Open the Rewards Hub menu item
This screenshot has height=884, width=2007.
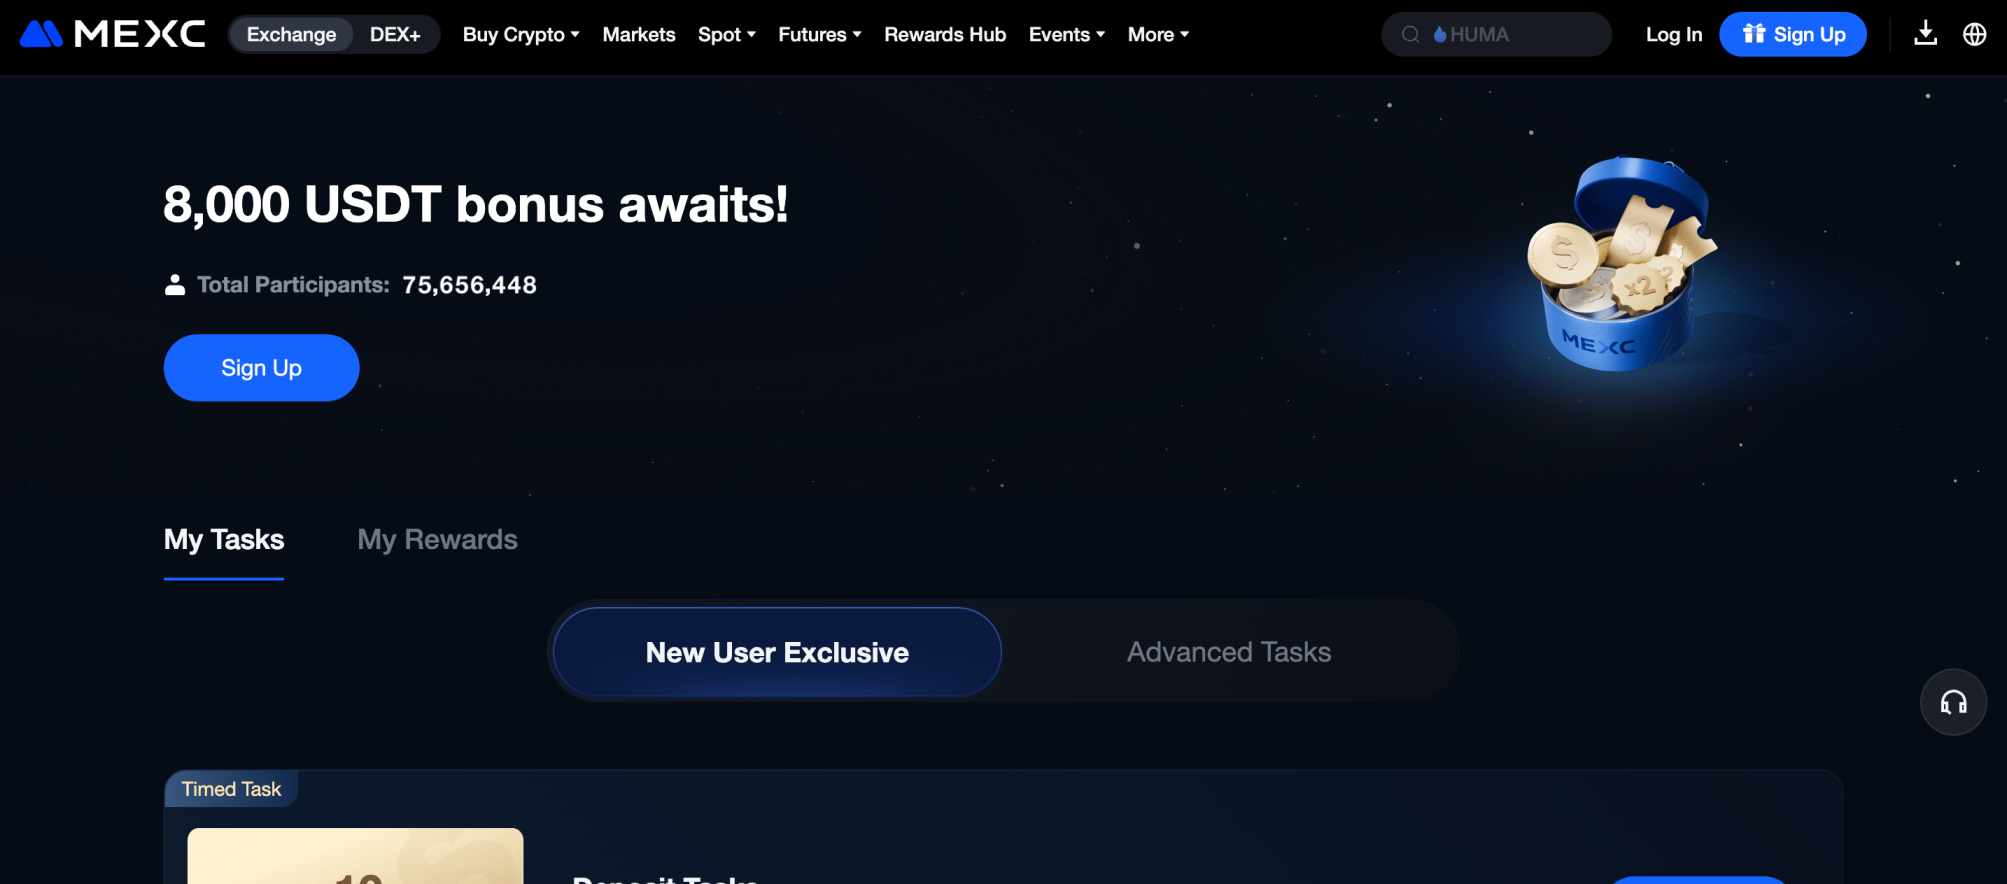[945, 34]
